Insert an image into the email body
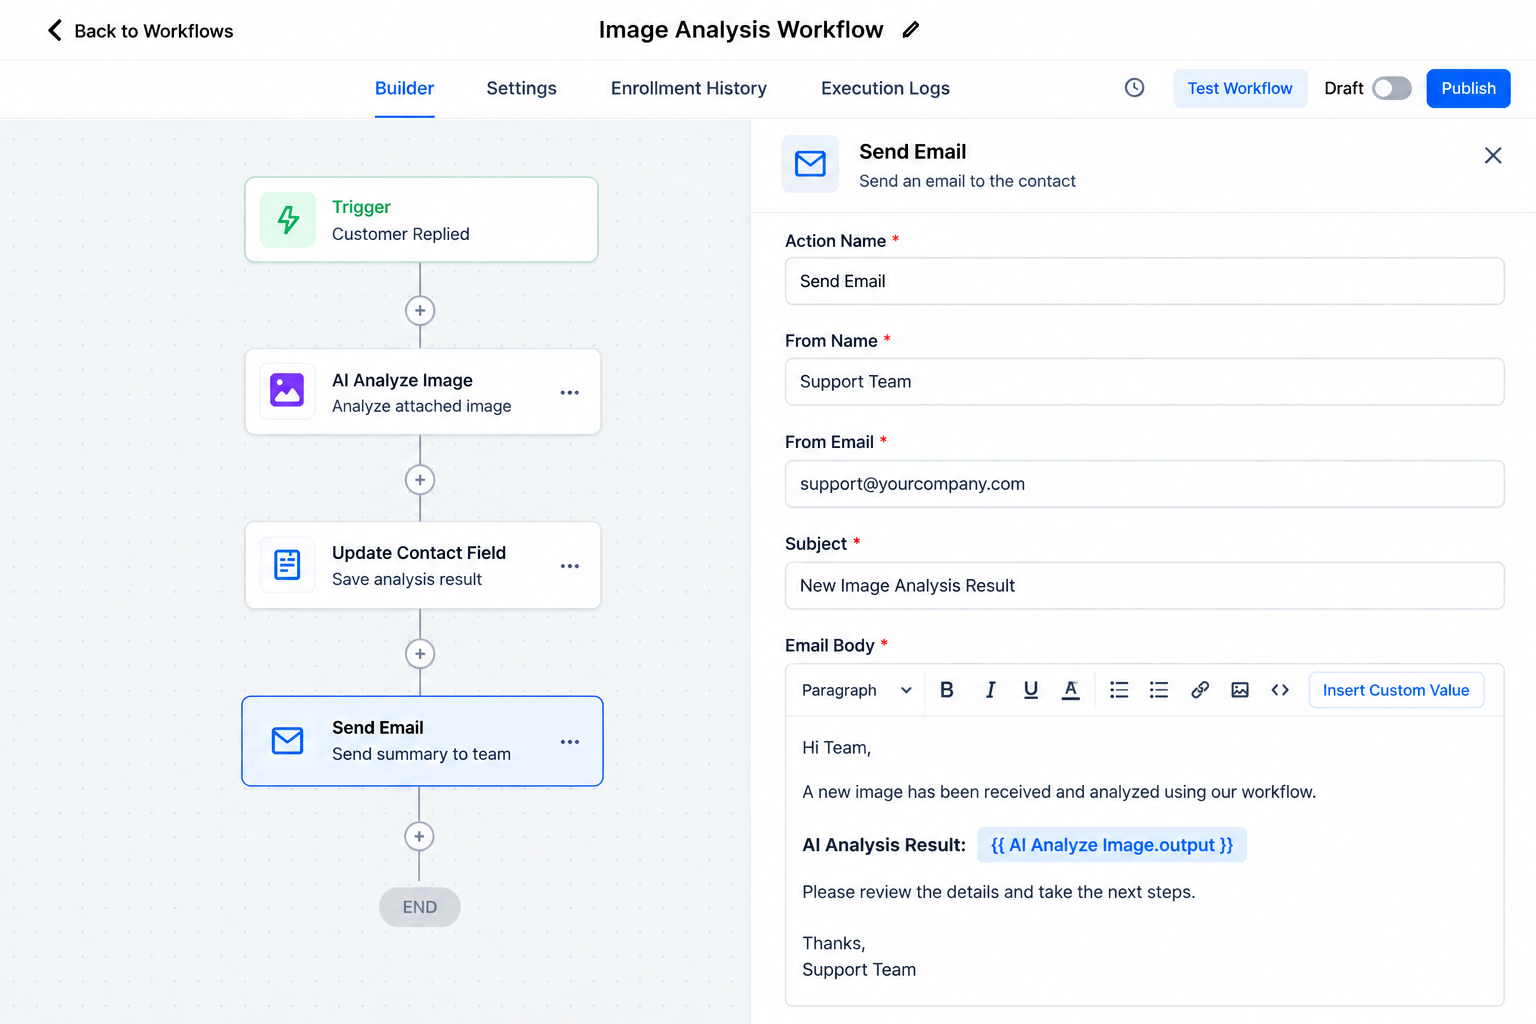The image size is (1536, 1024). point(1240,690)
